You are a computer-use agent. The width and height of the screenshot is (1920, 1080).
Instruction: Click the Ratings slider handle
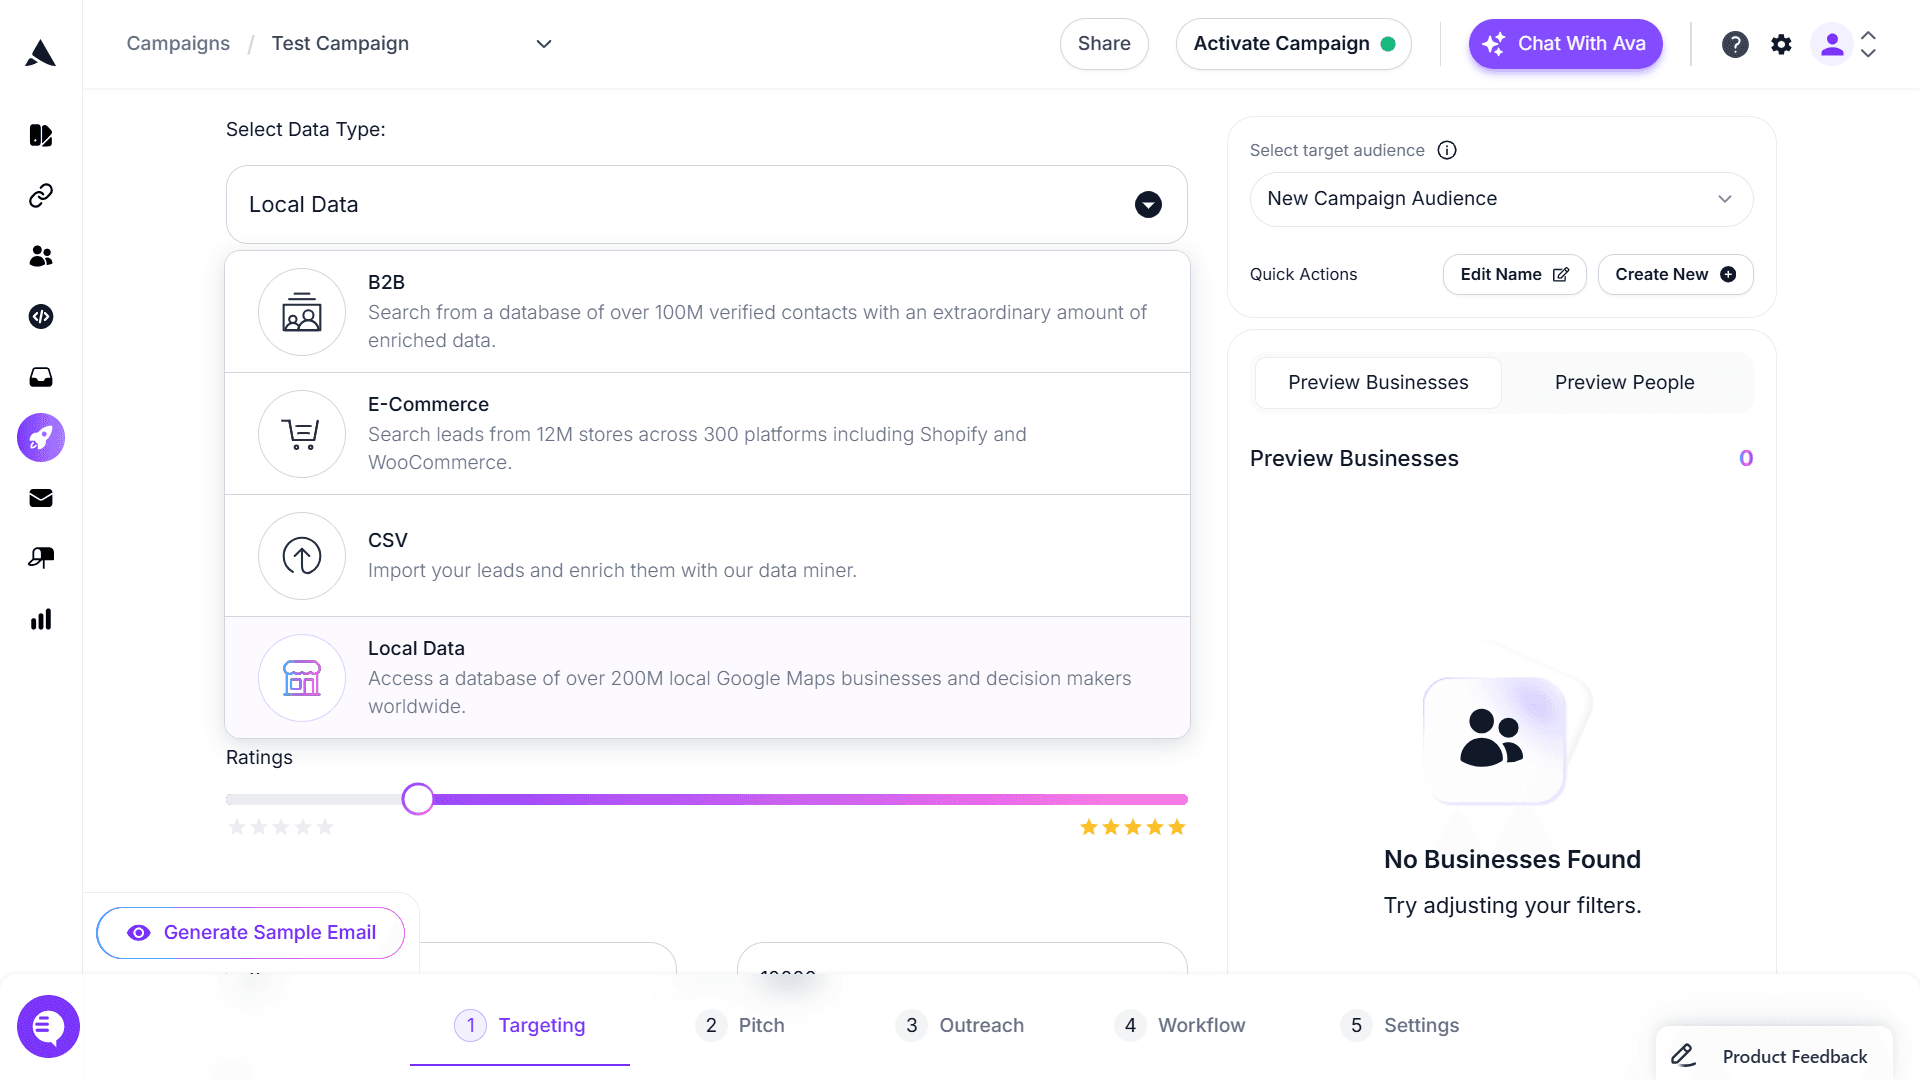point(418,799)
